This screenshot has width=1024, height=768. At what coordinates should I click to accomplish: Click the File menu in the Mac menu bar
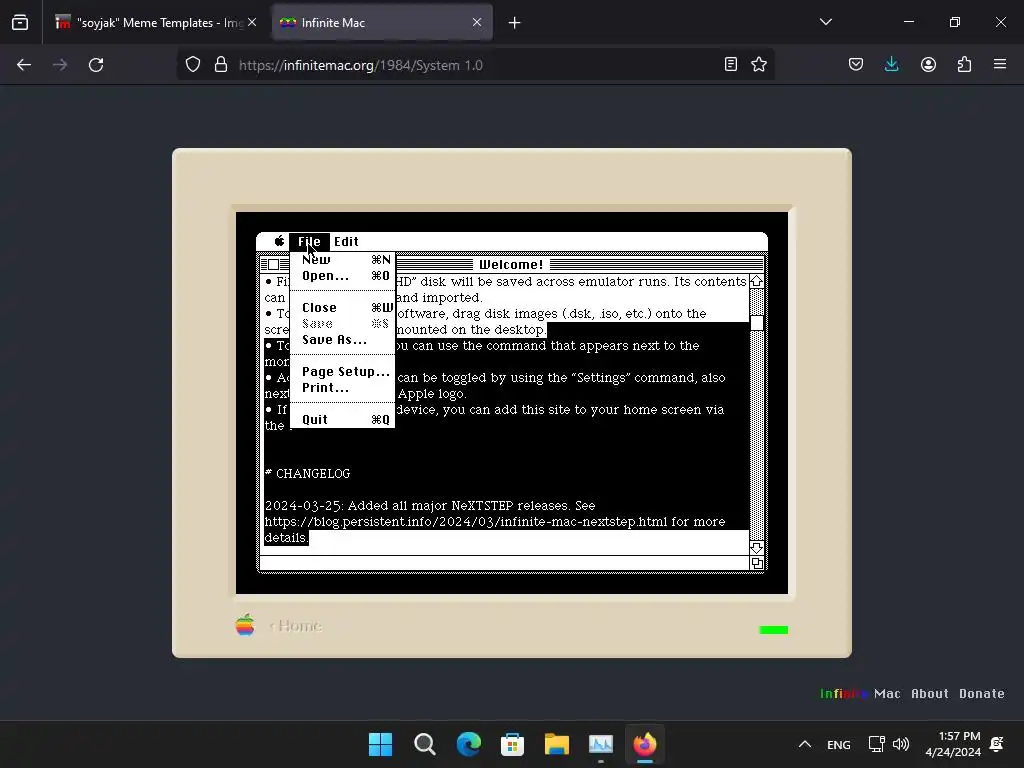[309, 242]
